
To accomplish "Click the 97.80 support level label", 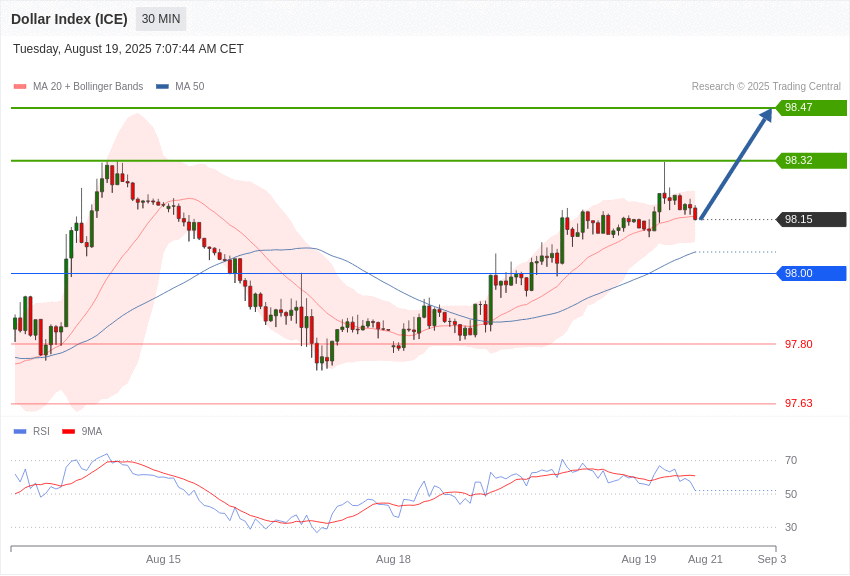I will (x=799, y=344).
